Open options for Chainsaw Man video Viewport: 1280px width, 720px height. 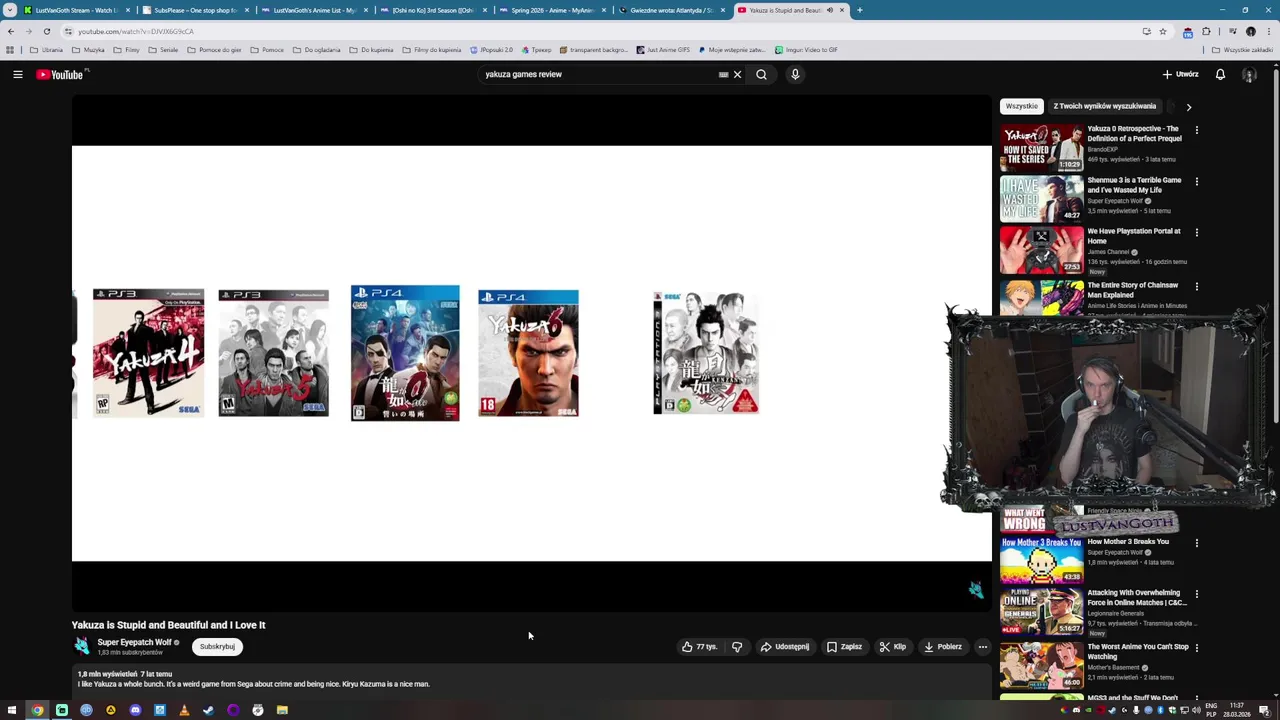point(1196,286)
